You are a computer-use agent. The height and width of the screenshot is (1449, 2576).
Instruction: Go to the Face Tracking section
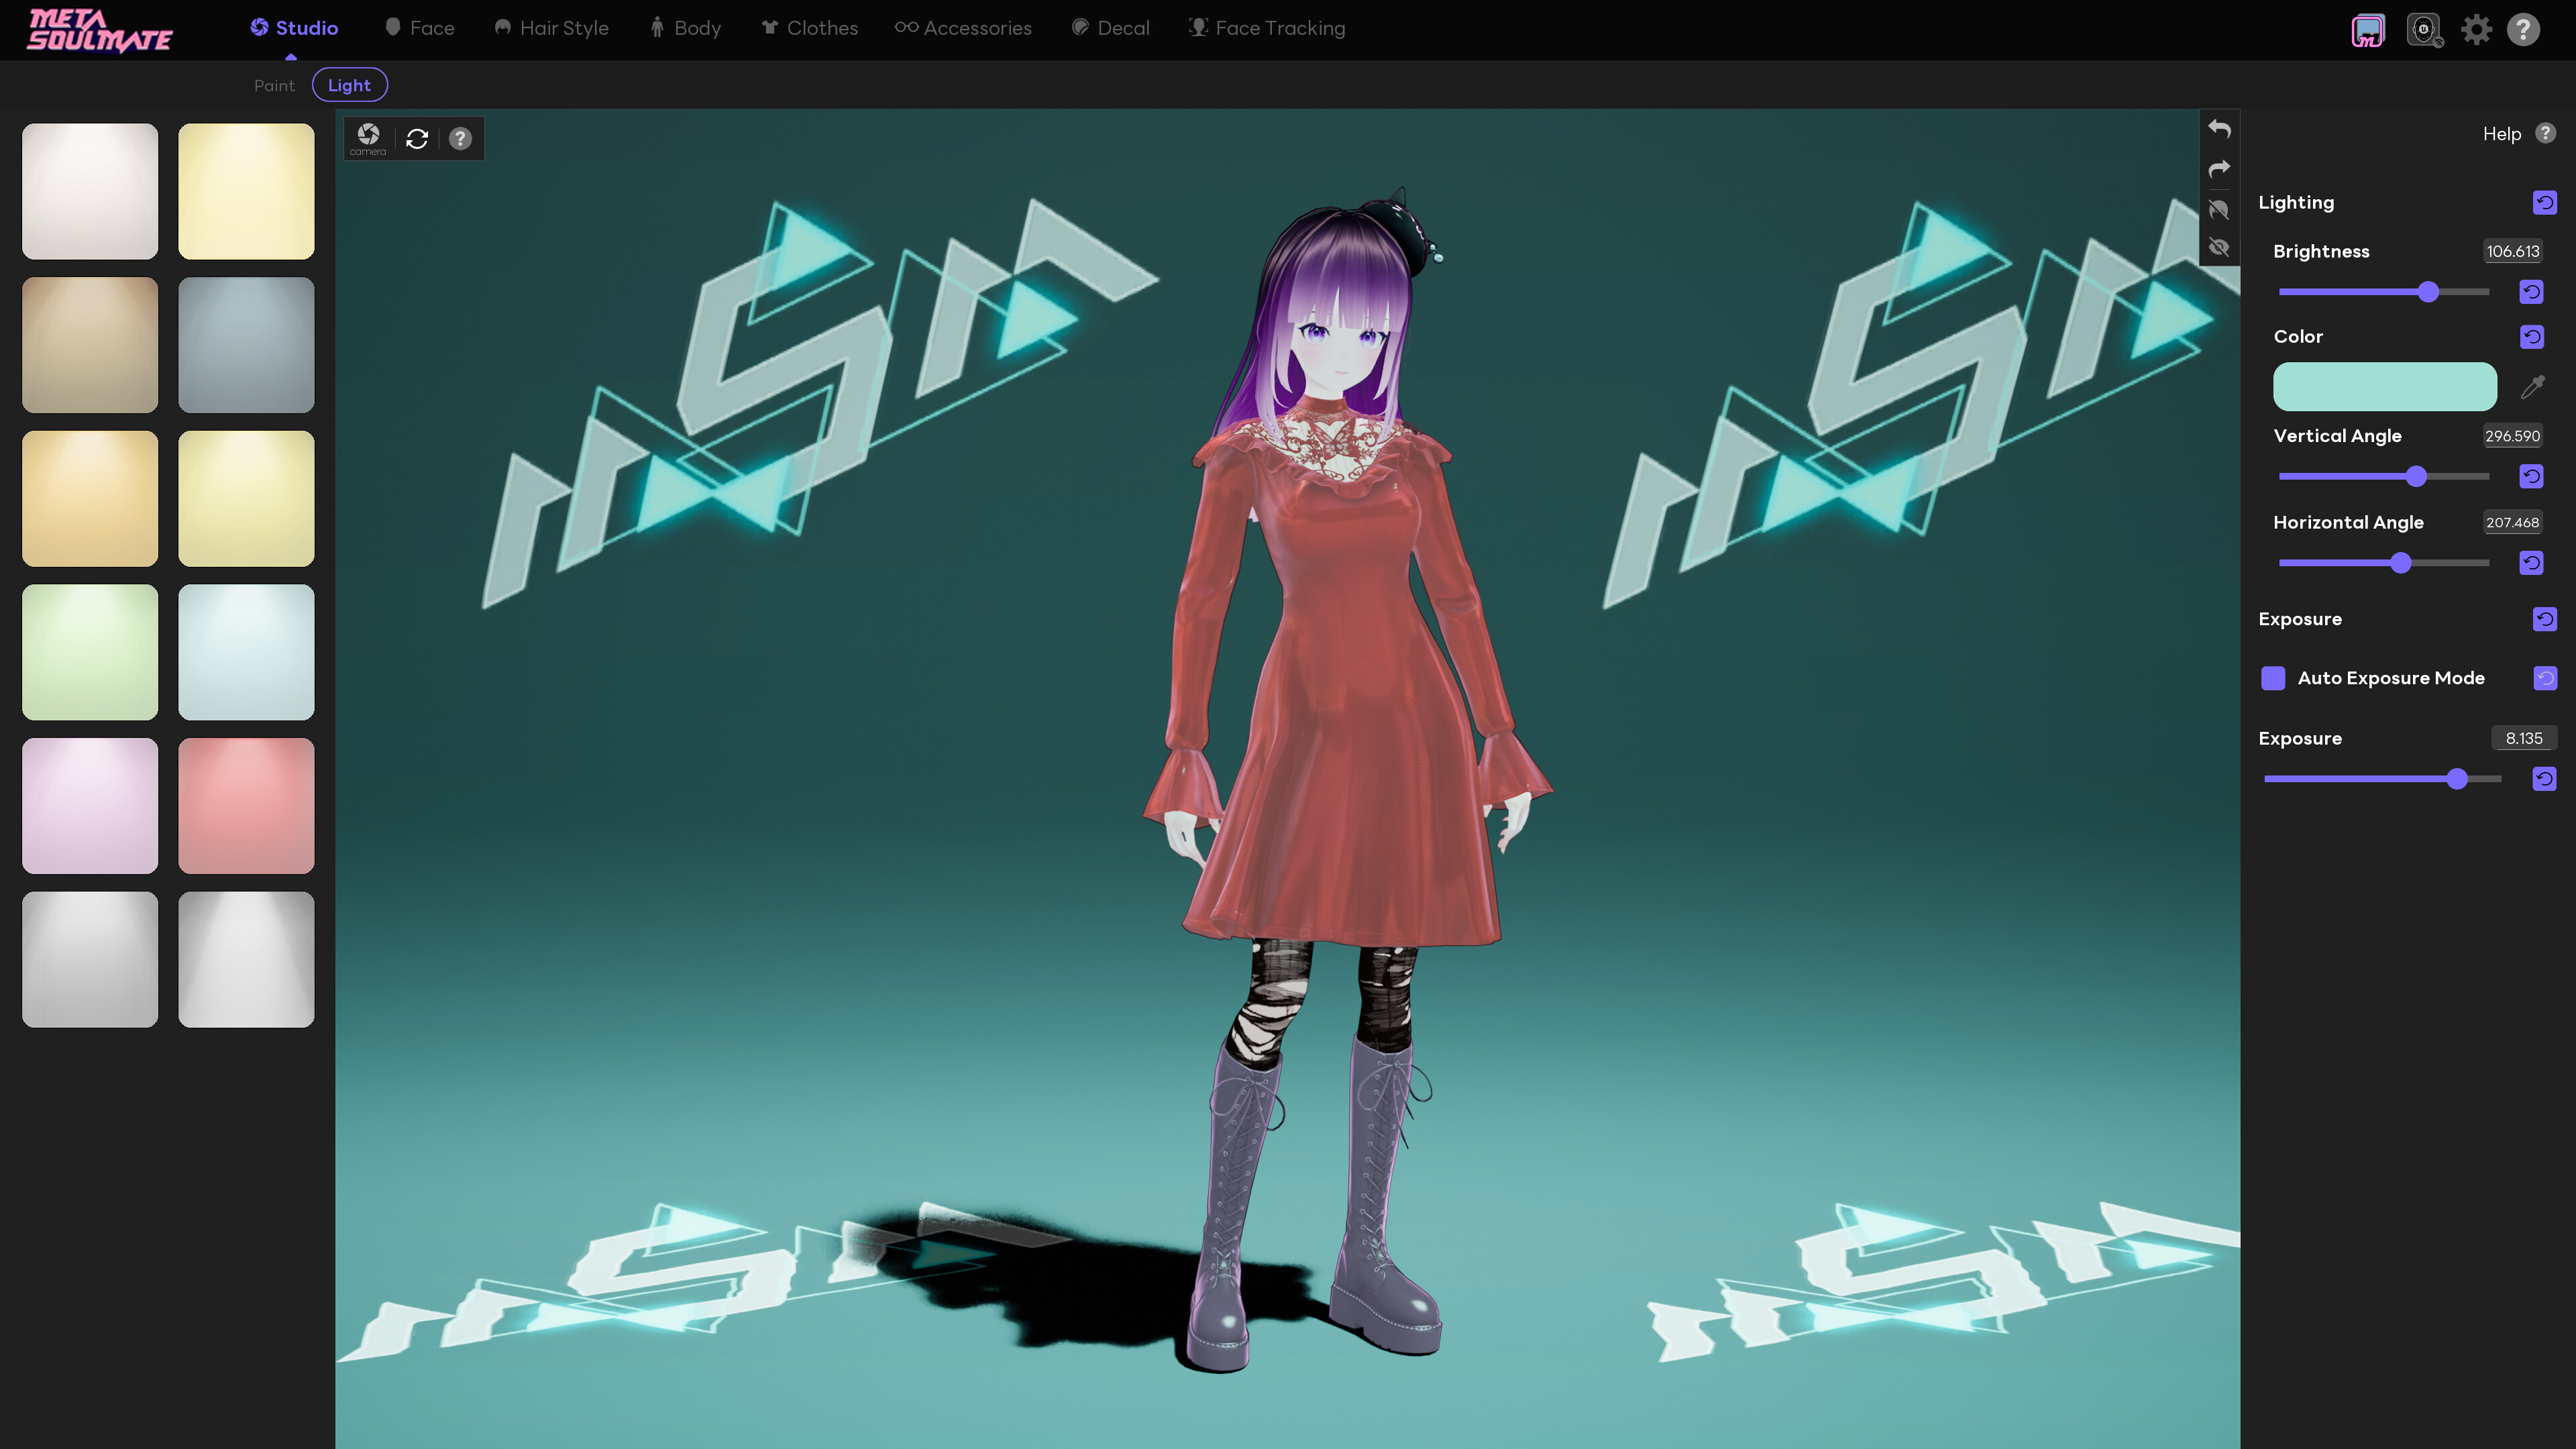[1266, 27]
